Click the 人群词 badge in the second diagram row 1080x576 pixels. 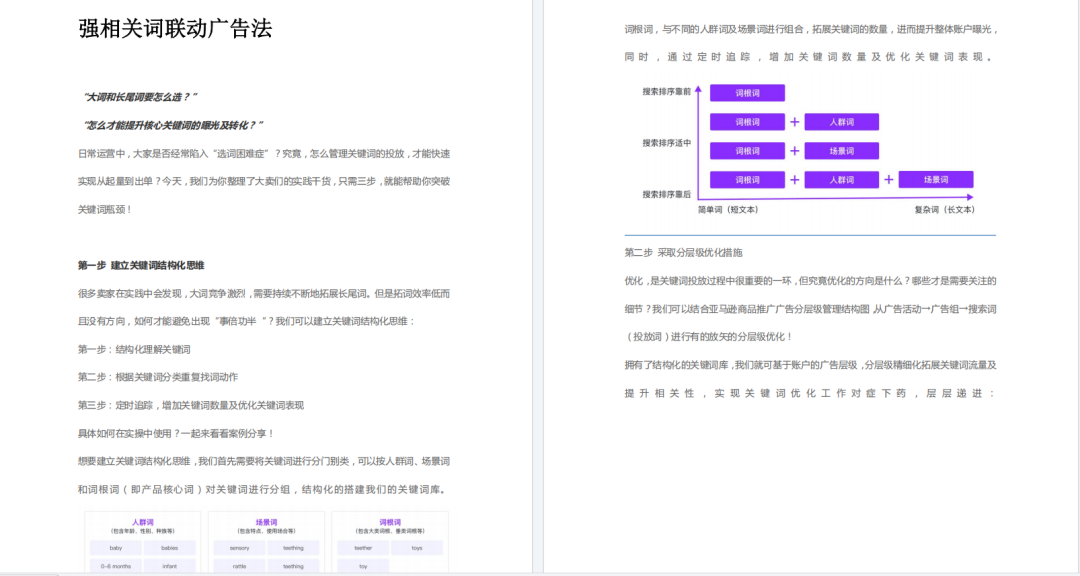pyautogui.click(x=841, y=122)
